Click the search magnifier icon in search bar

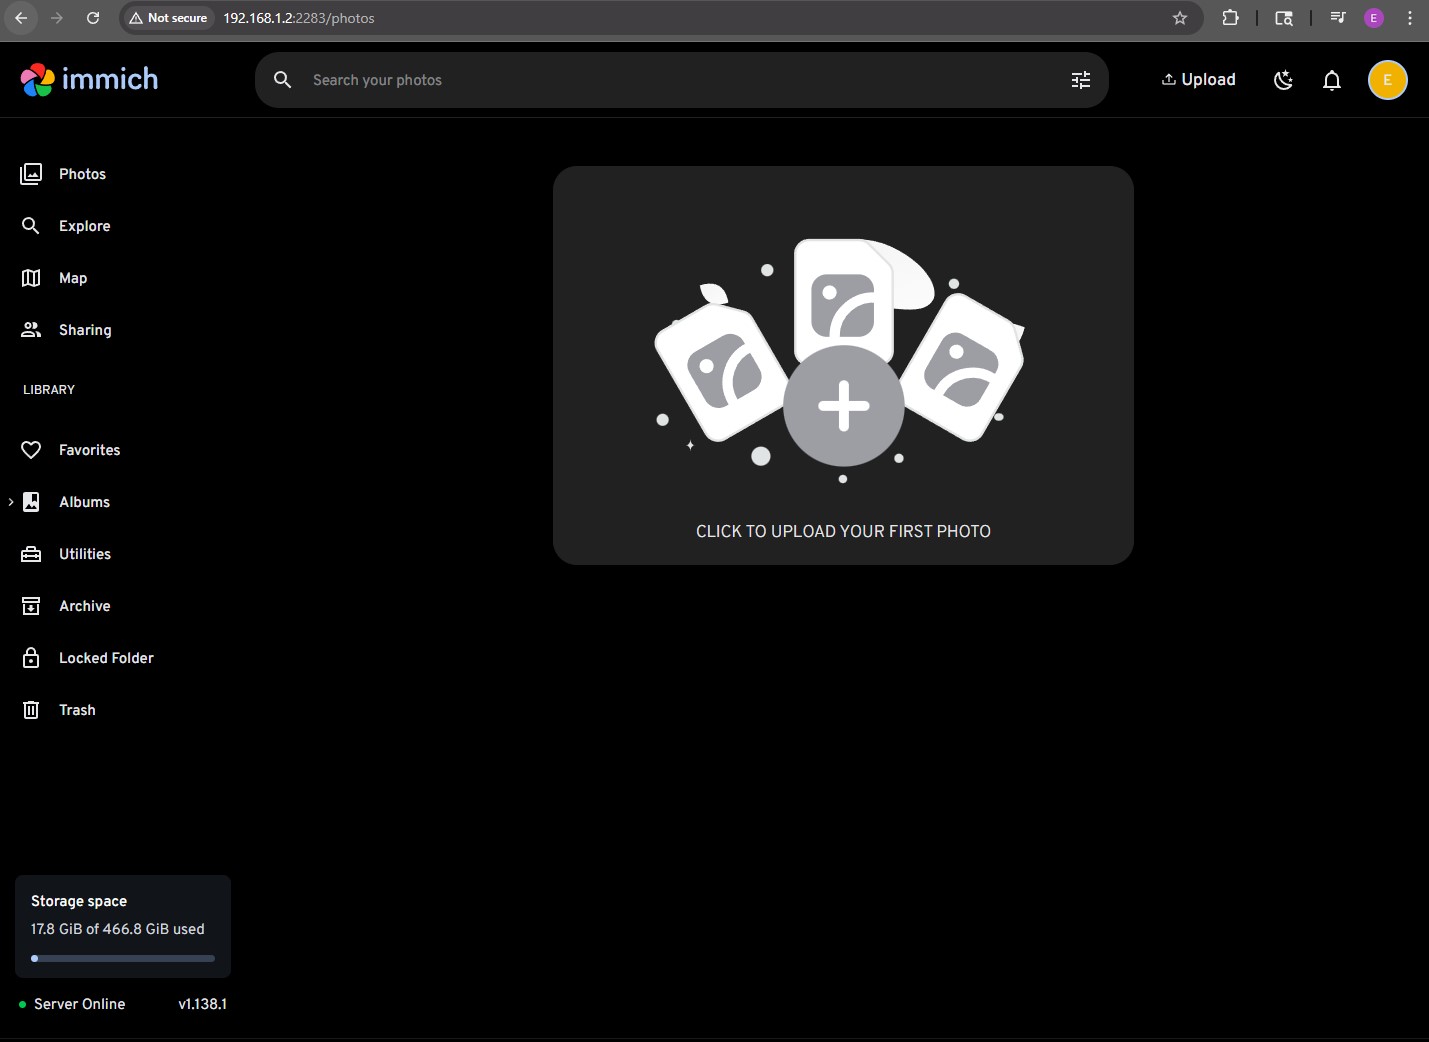[283, 80]
